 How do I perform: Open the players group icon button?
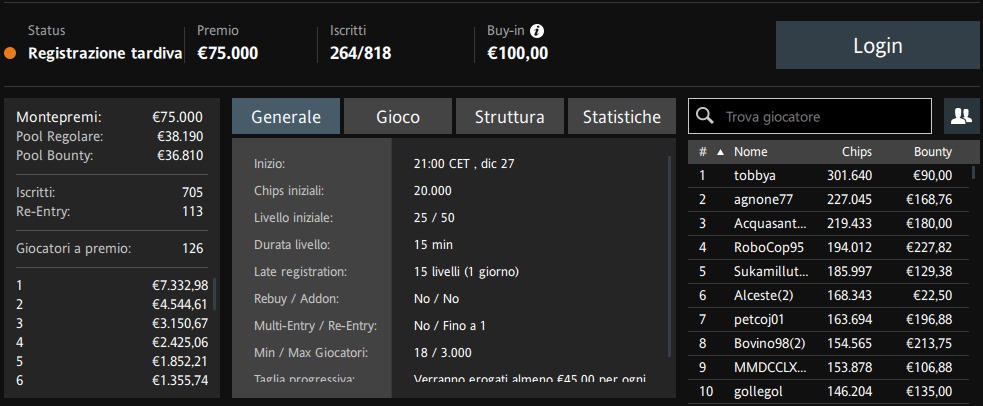961,117
